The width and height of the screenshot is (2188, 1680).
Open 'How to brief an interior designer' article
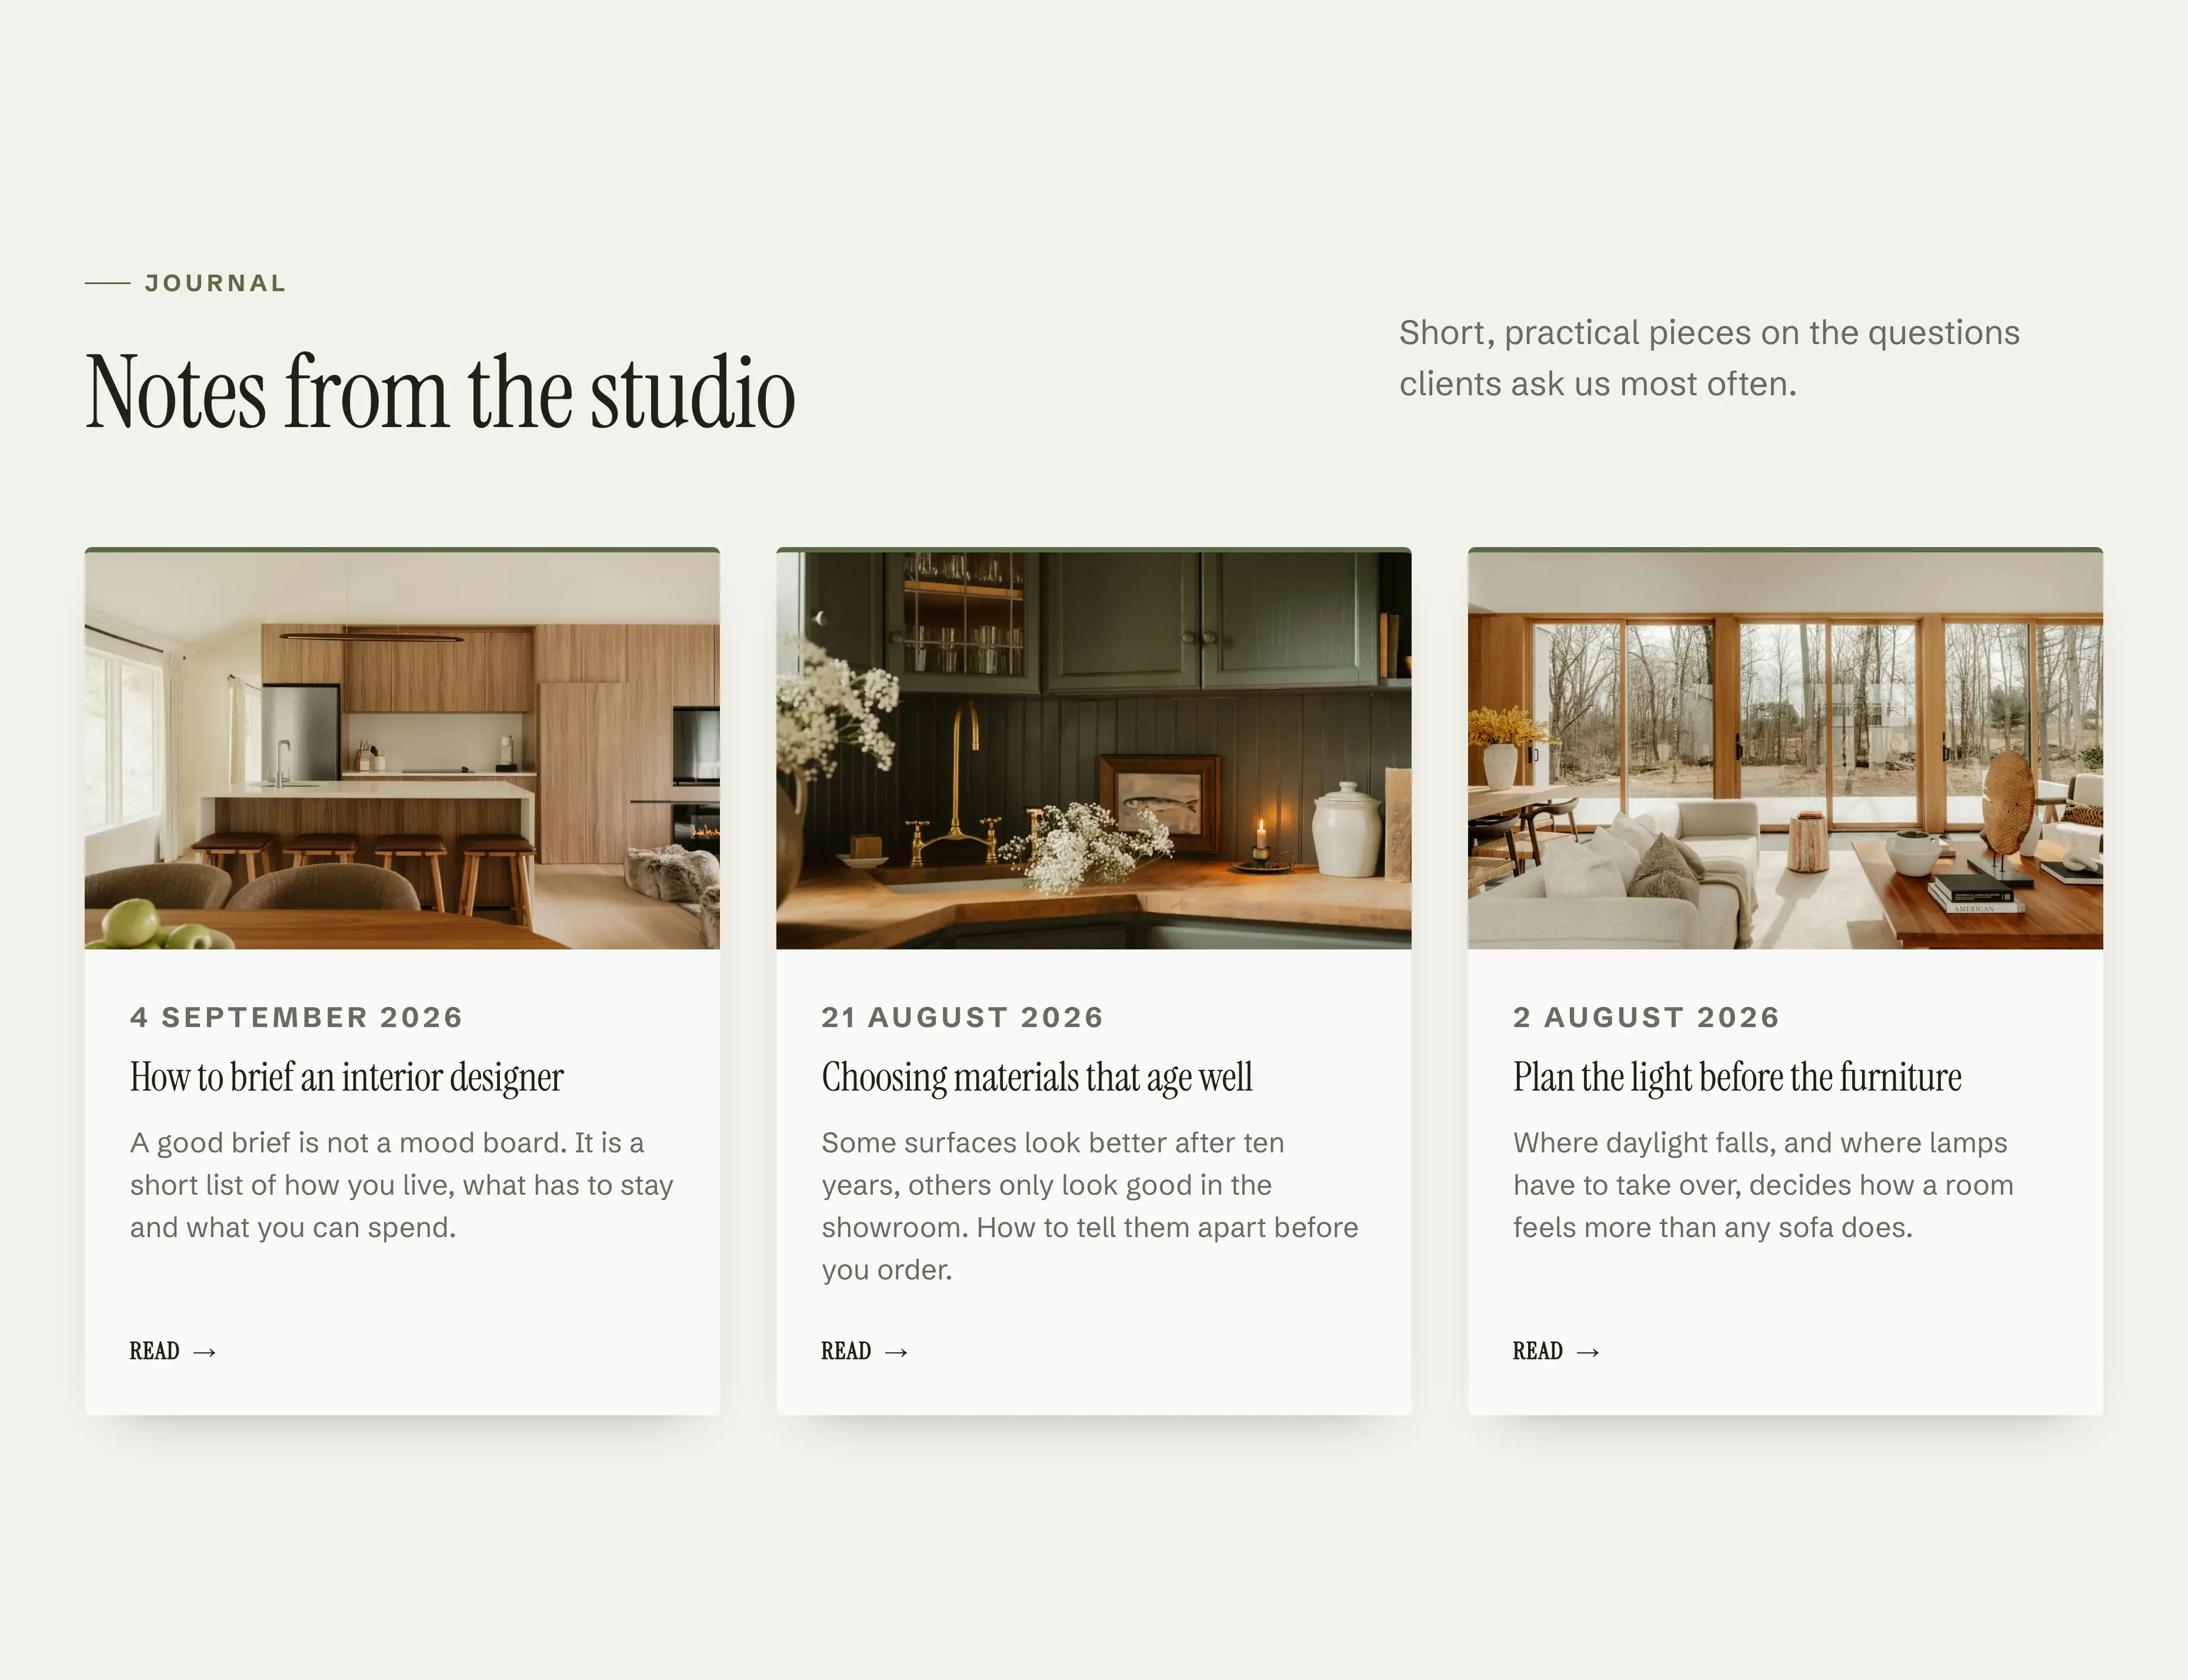pos(347,1078)
